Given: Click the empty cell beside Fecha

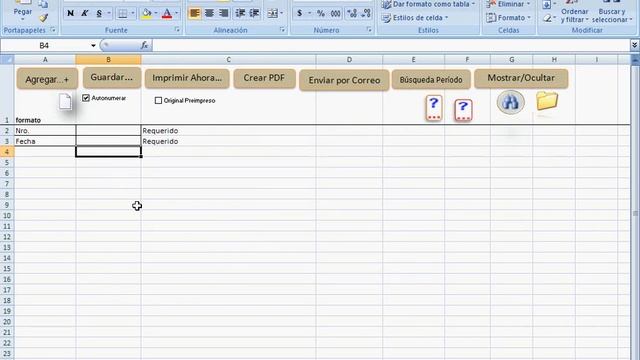Looking at the screenshot, I should point(108,141).
